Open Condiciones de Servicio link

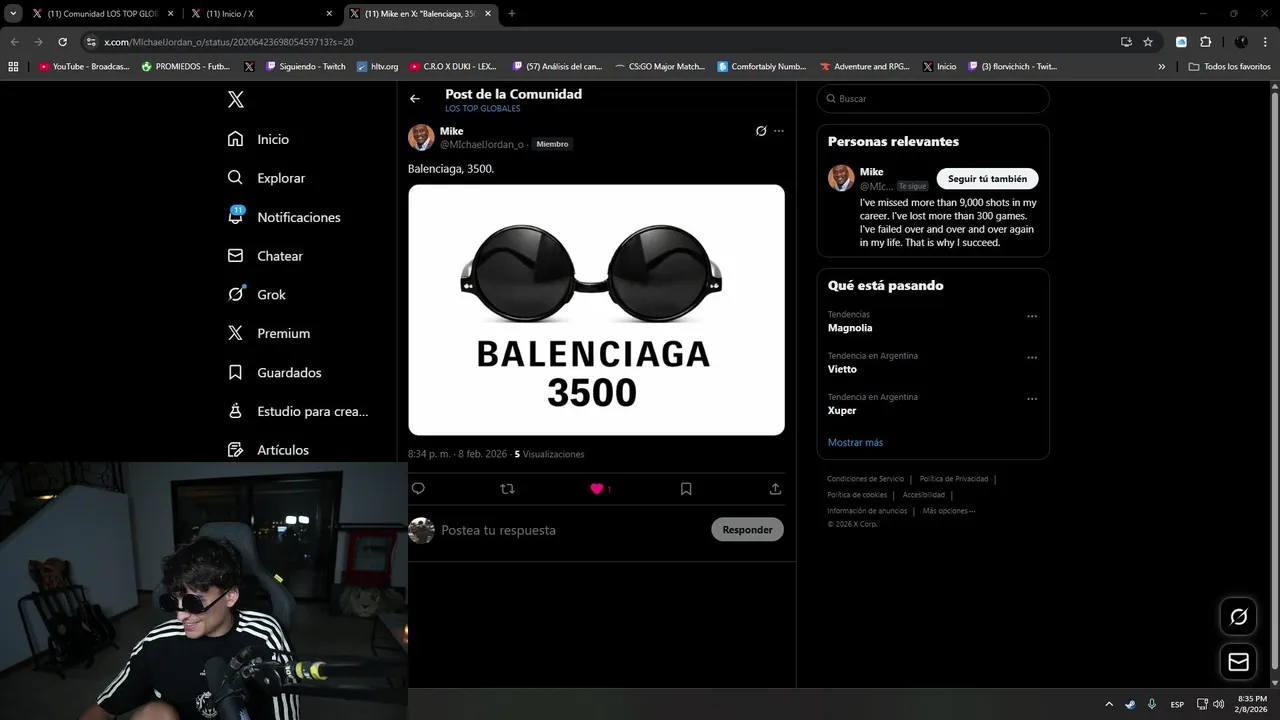(865, 479)
